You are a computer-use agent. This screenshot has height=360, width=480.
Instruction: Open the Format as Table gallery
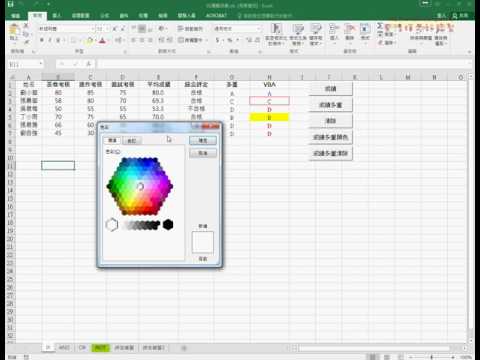pyautogui.click(x=298, y=35)
